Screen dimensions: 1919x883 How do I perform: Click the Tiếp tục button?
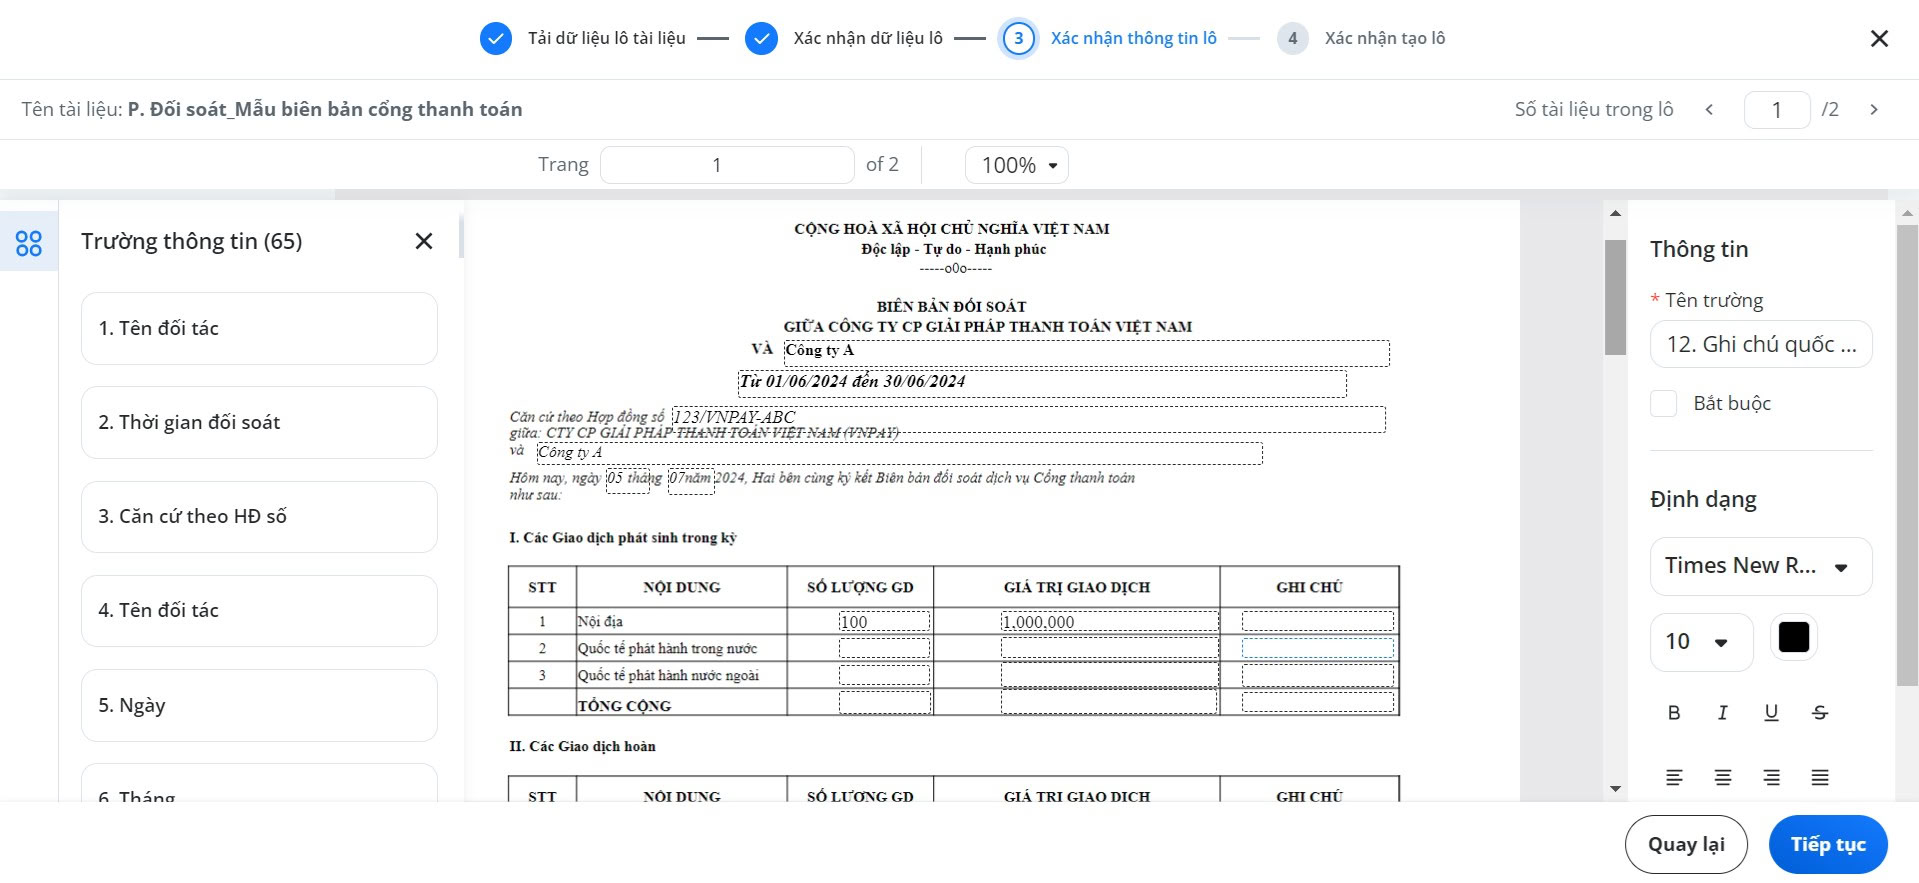[x=1828, y=845]
